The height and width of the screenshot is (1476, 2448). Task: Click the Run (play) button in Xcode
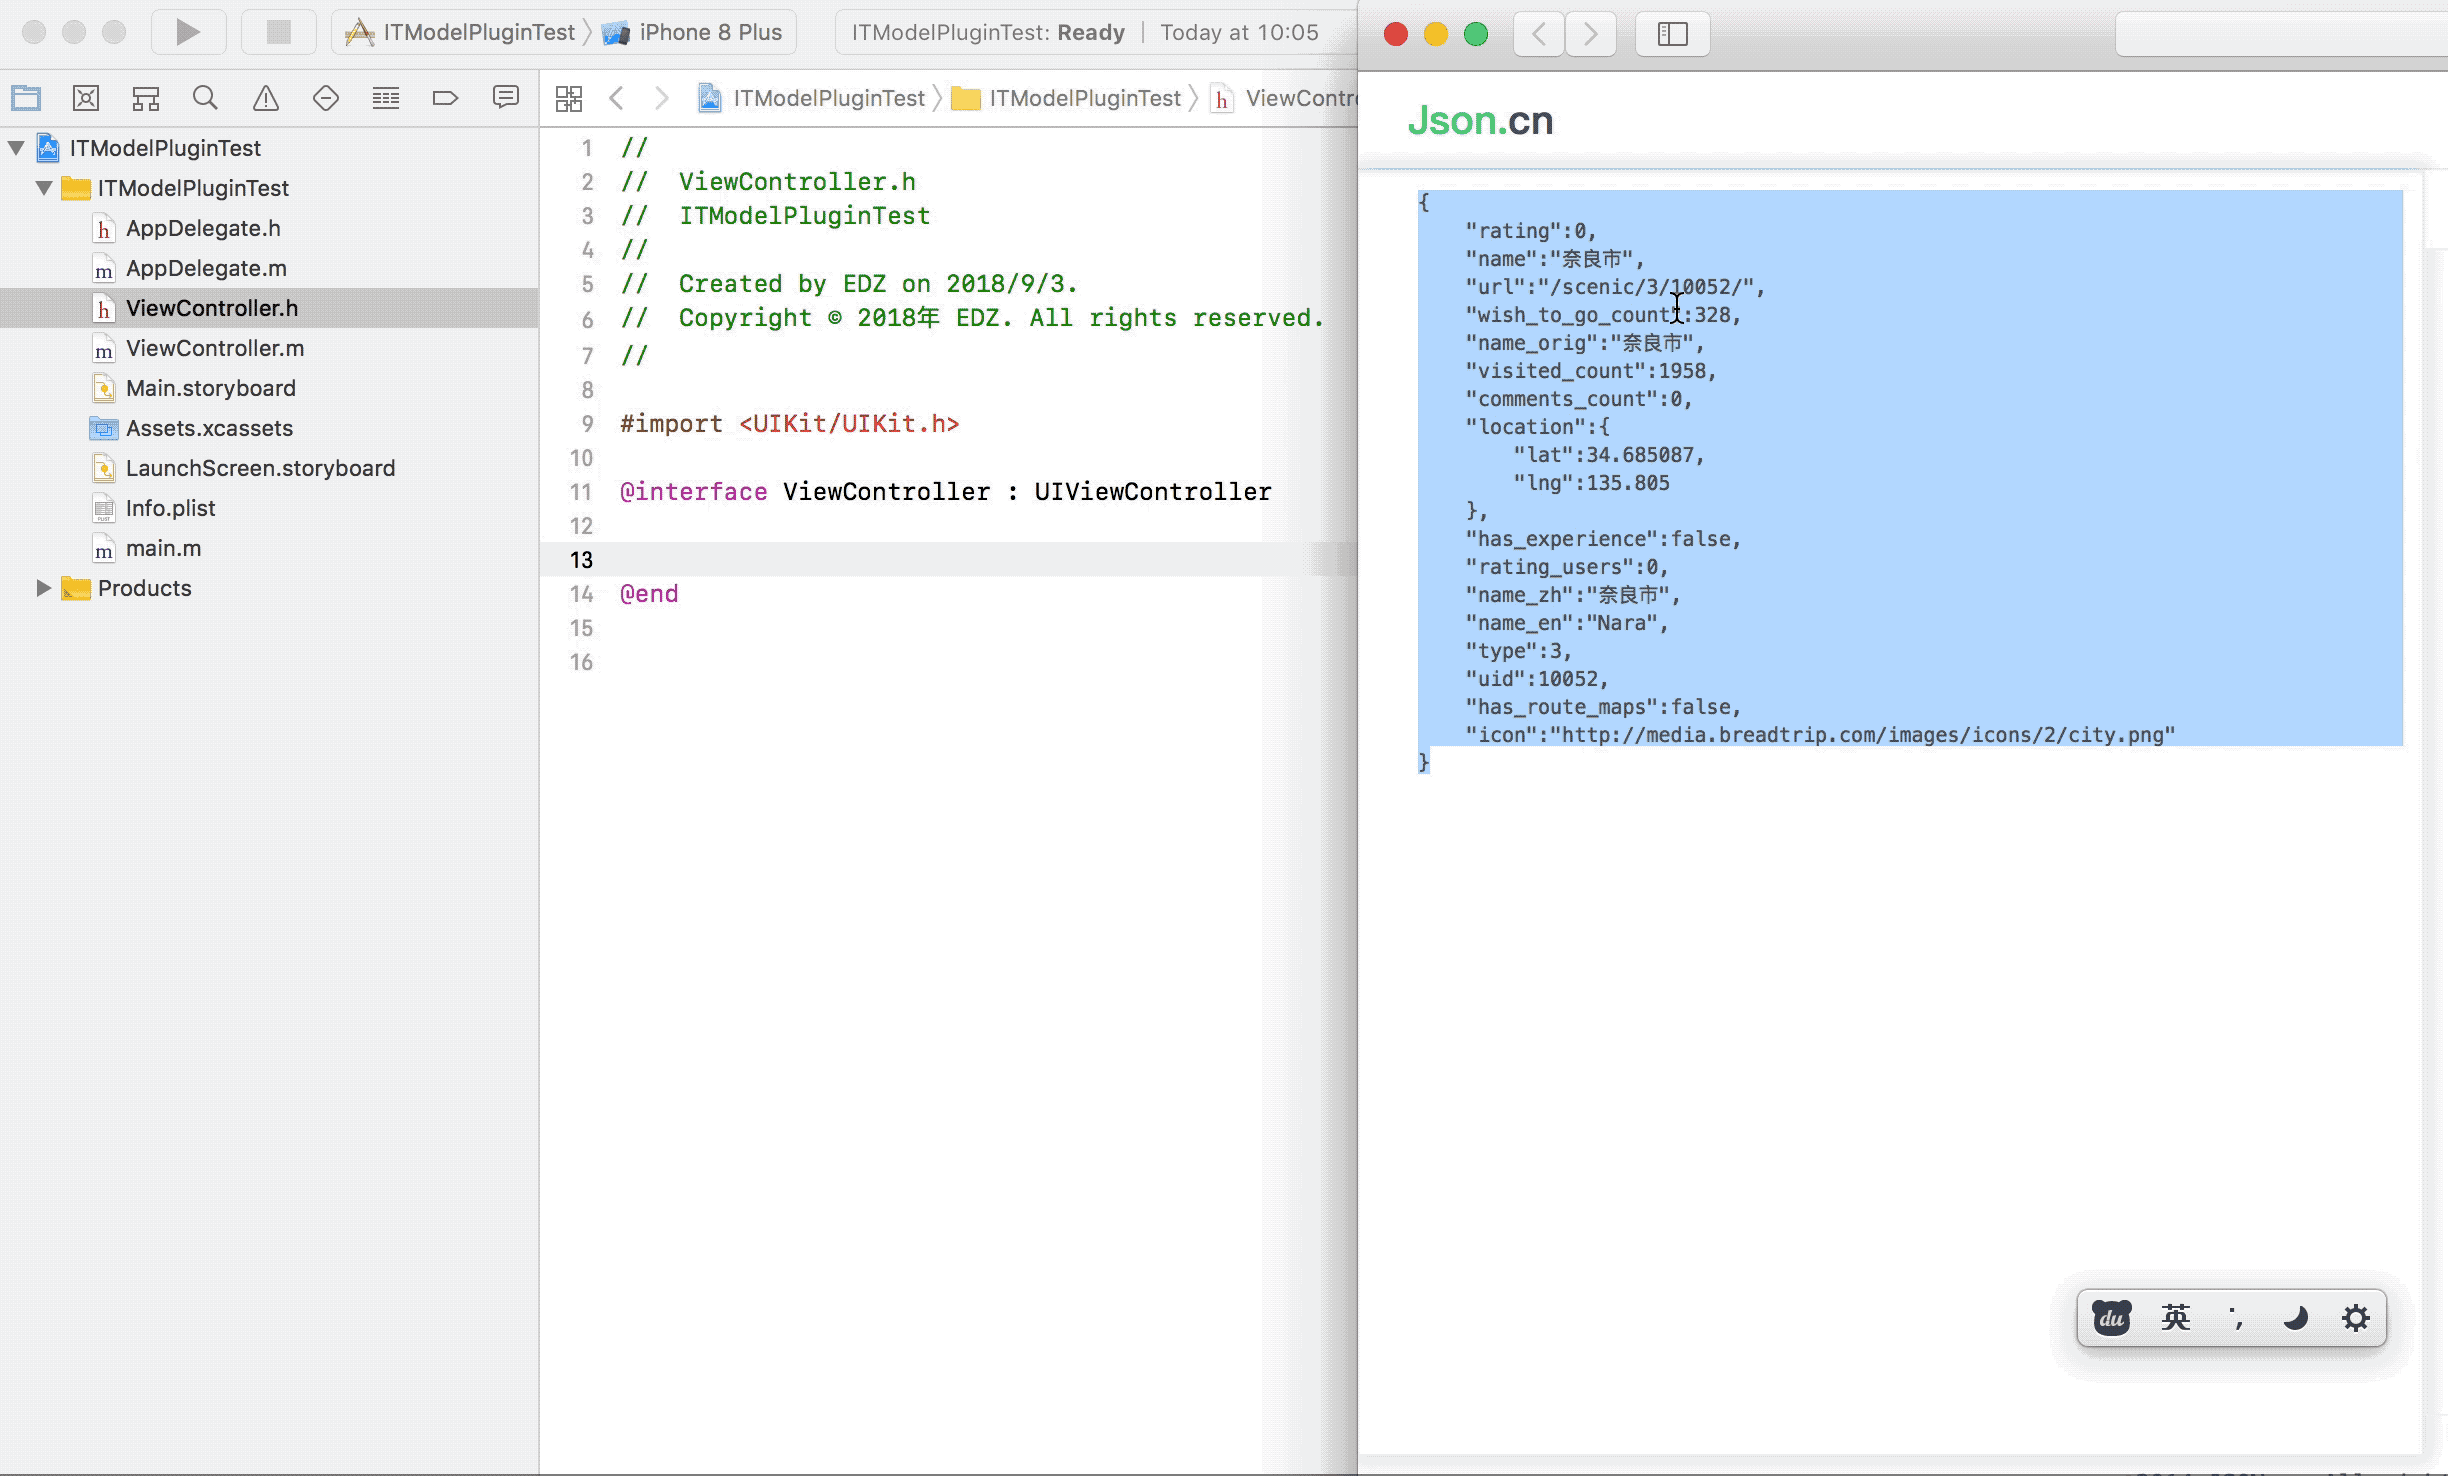pos(187,32)
